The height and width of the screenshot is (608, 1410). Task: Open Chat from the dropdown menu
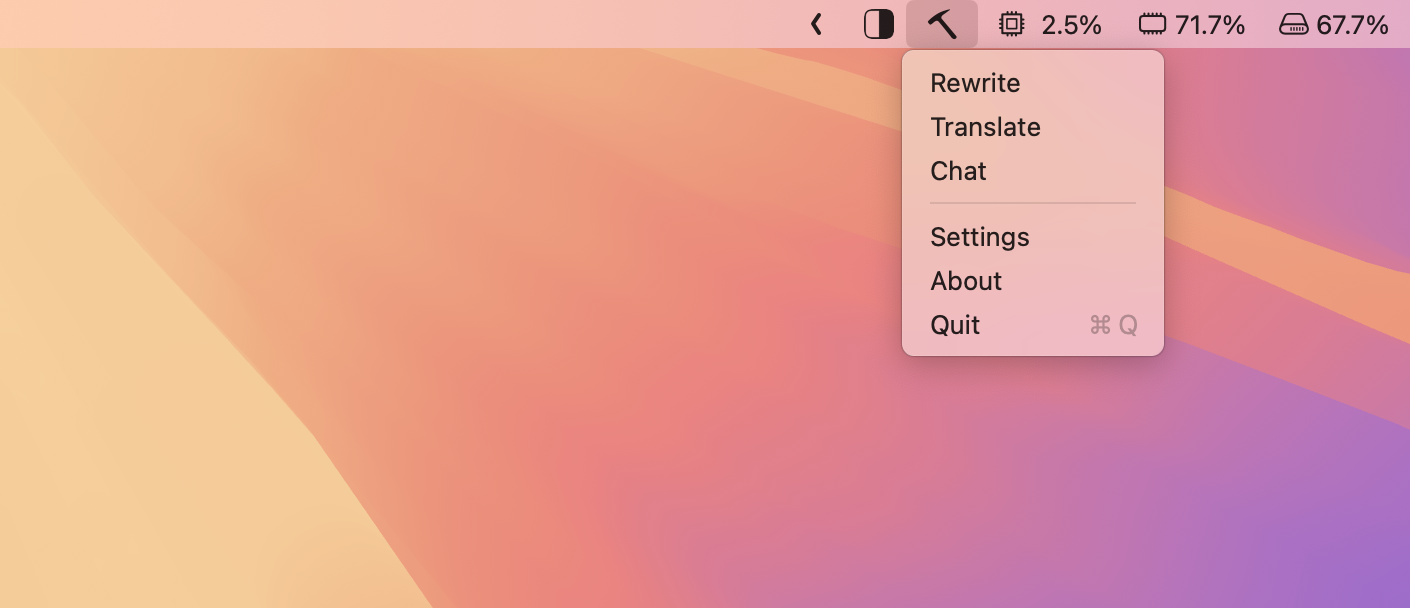click(x=958, y=171)
